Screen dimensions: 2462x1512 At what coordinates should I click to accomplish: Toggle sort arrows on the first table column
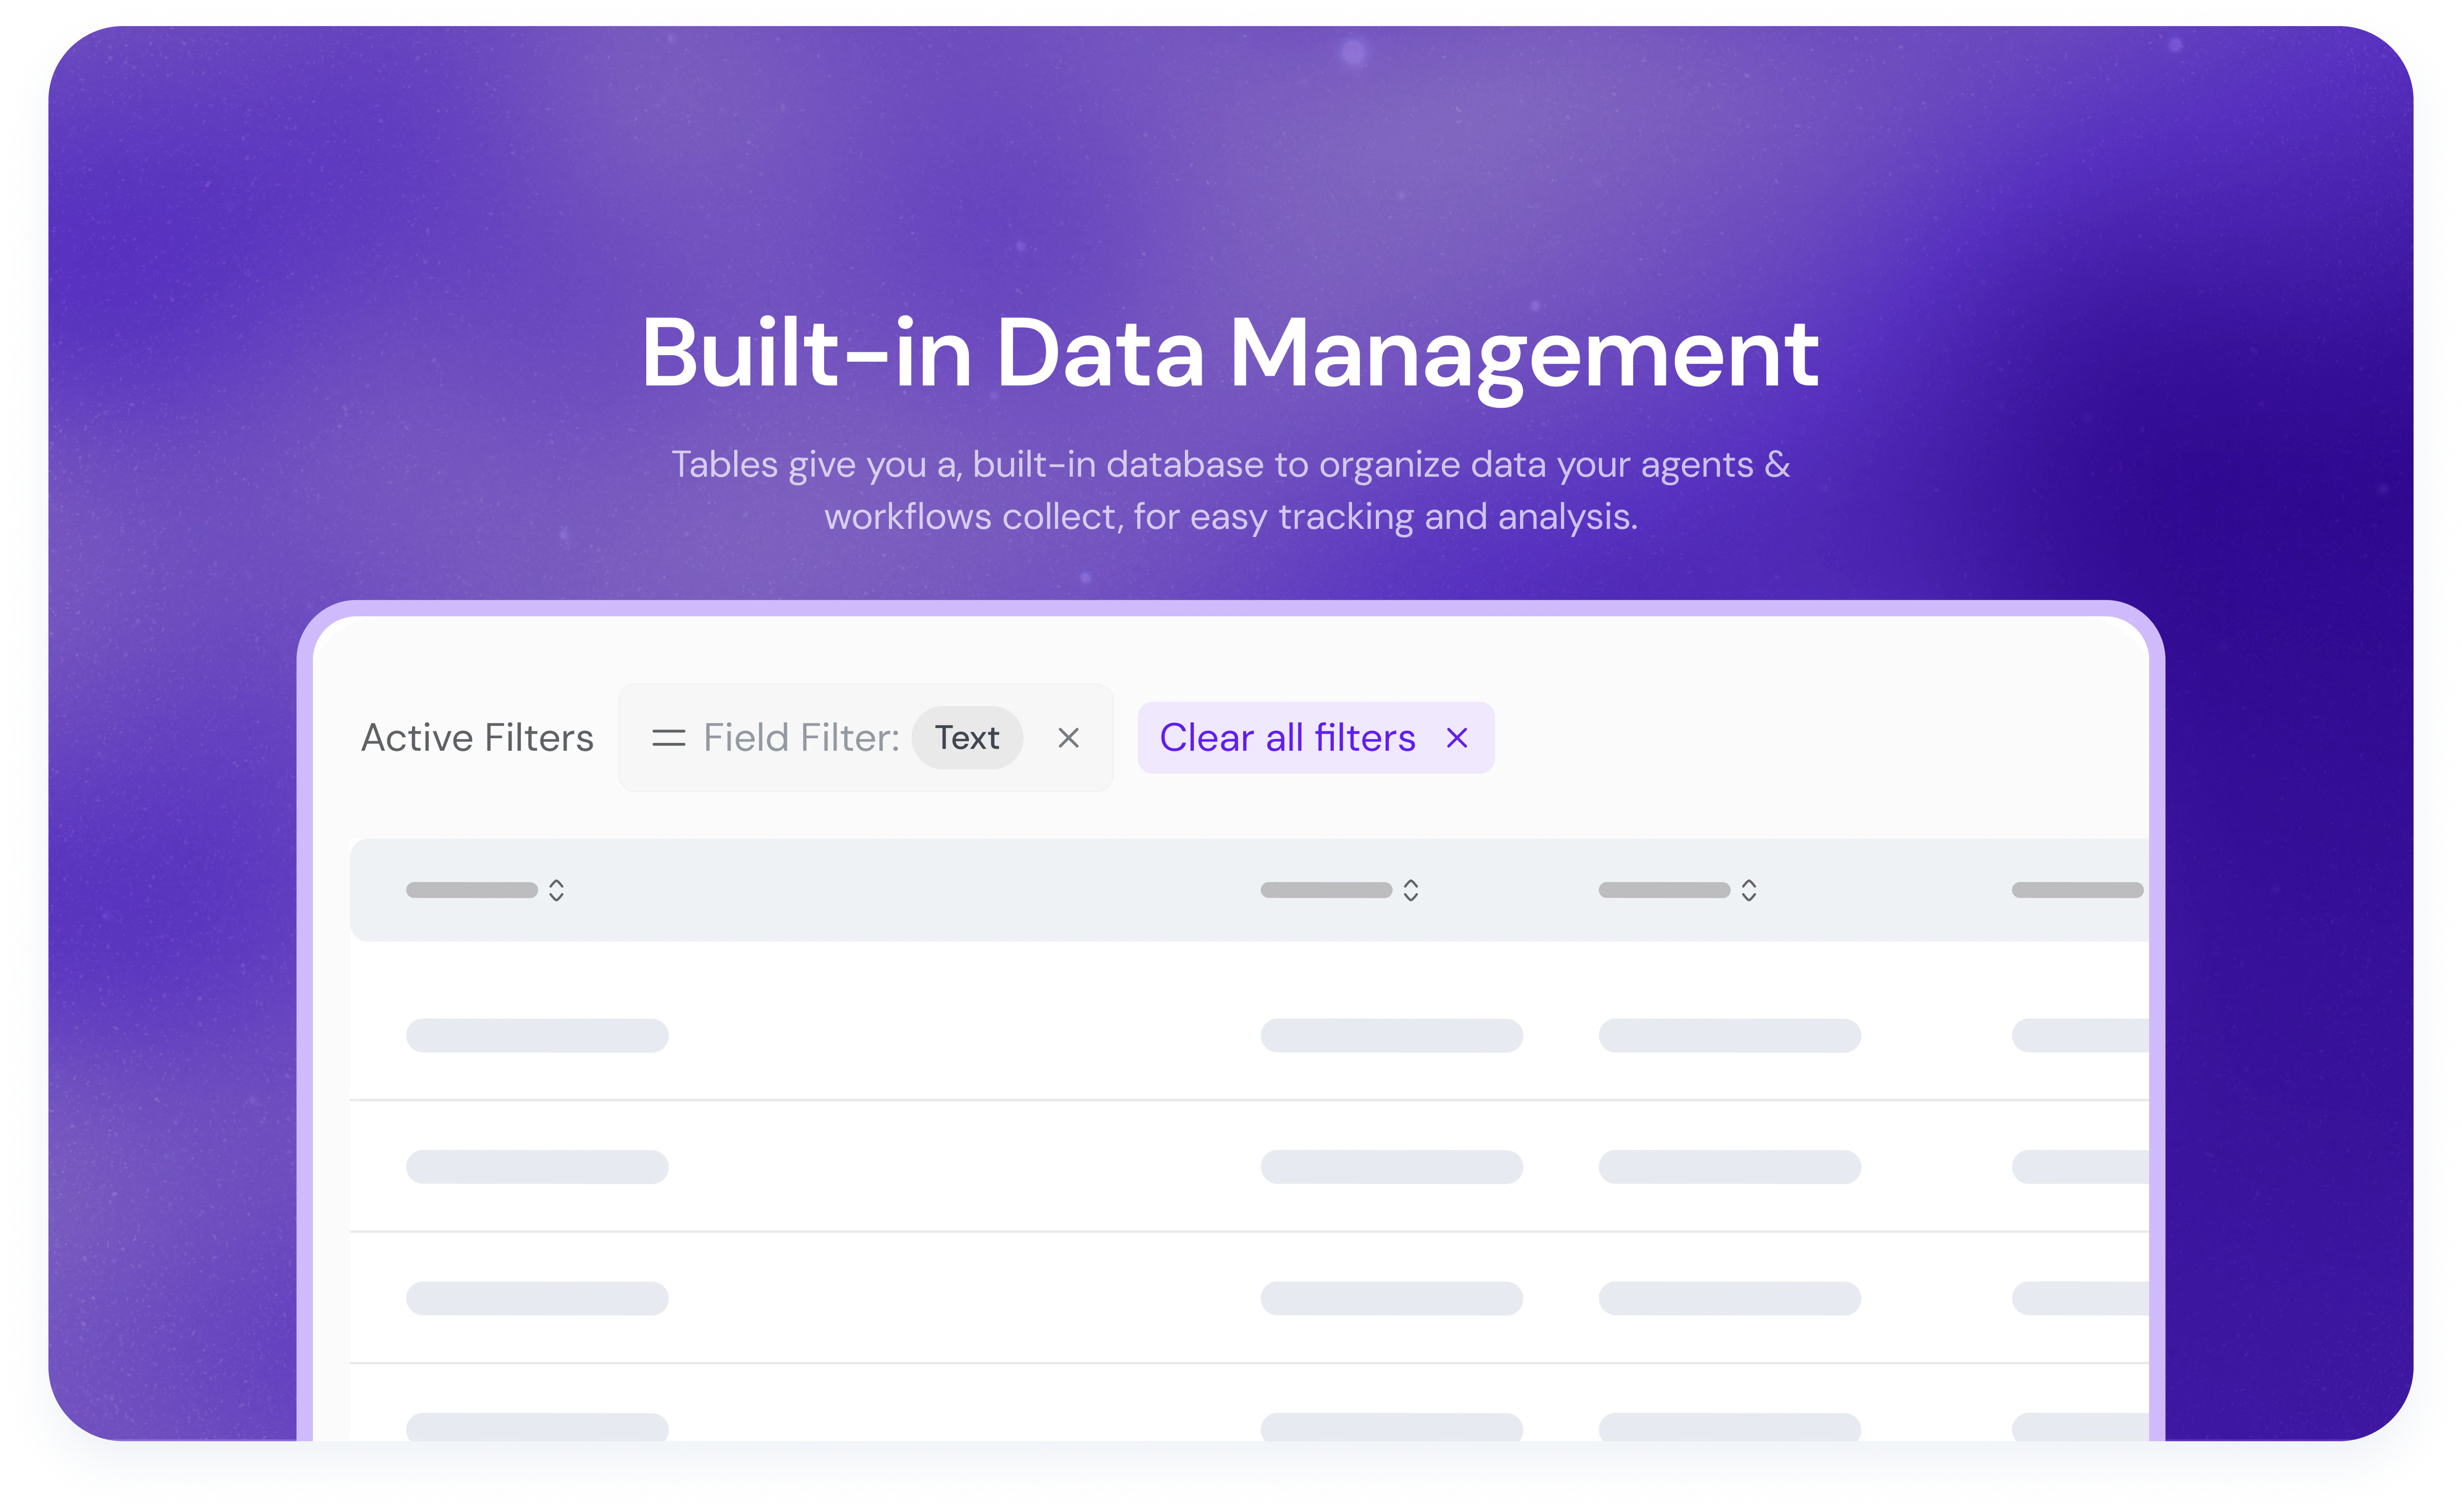click(556, 890)
